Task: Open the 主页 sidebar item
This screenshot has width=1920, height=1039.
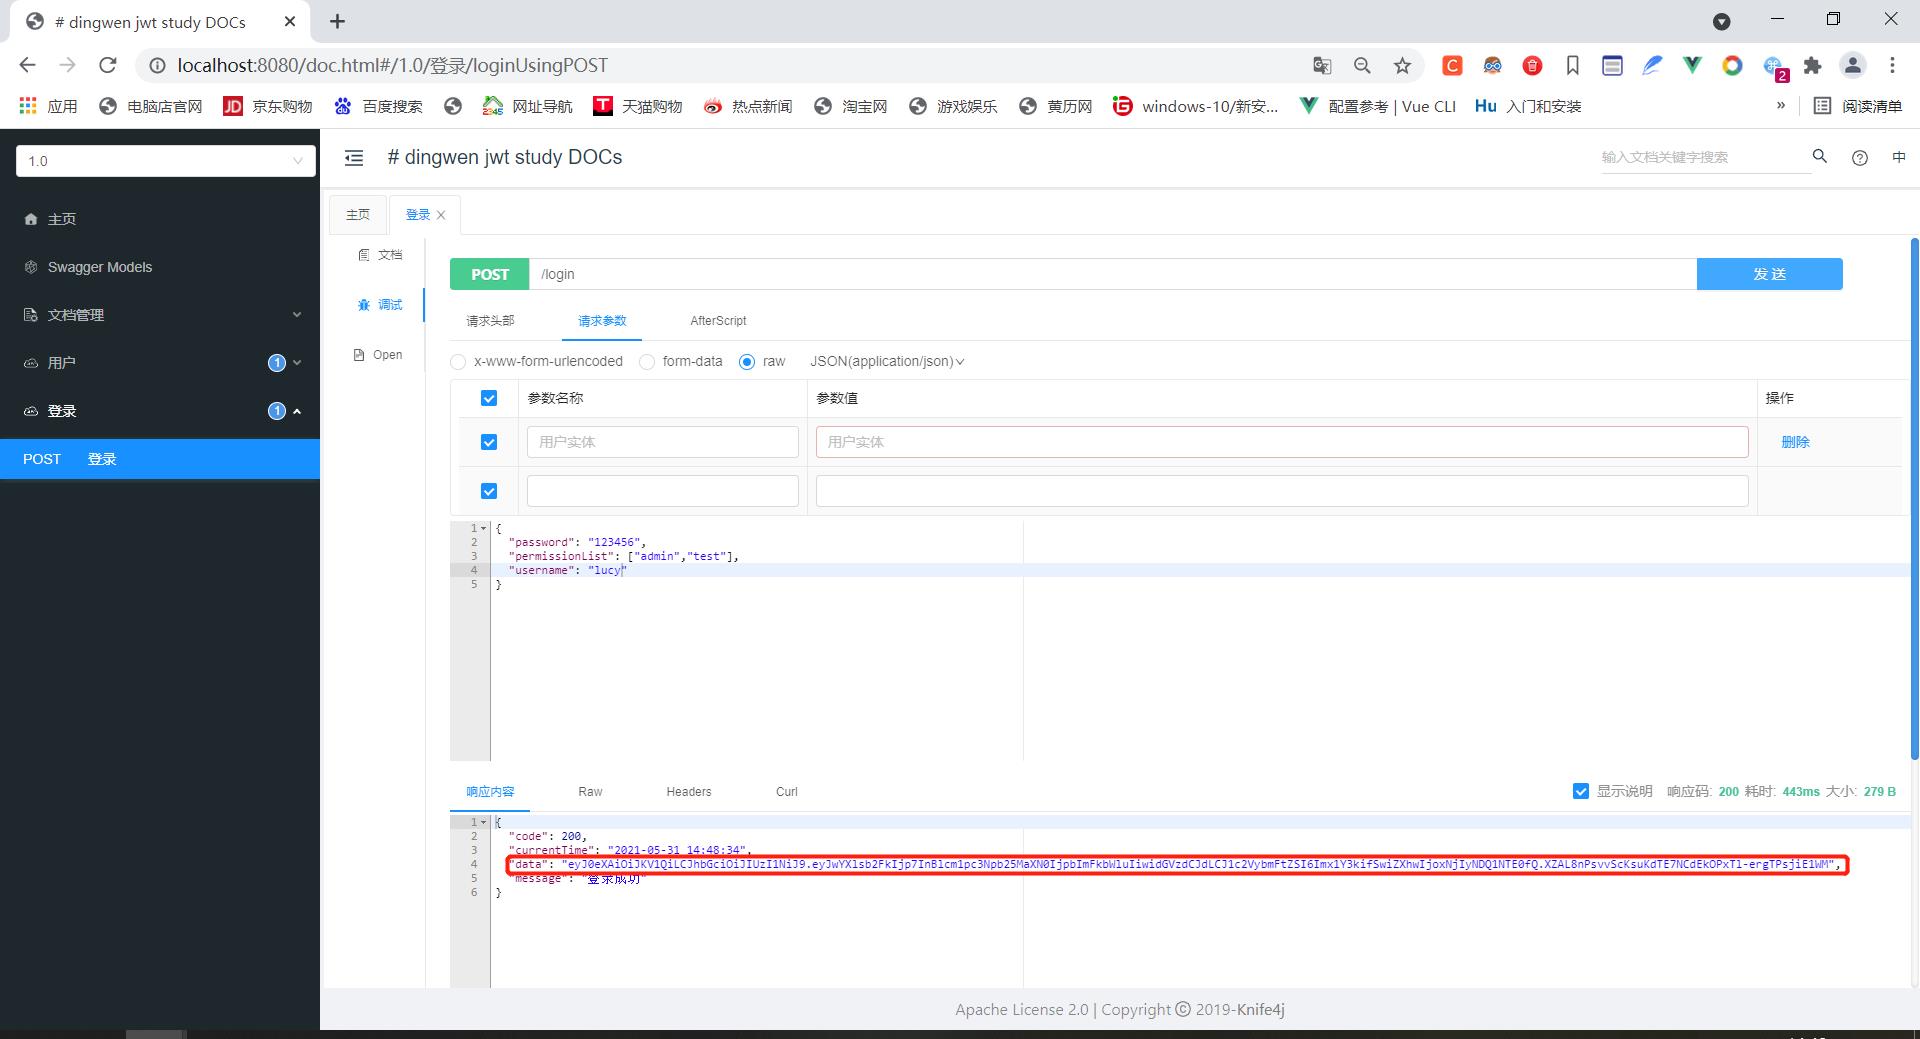Action: pos(160,219)
